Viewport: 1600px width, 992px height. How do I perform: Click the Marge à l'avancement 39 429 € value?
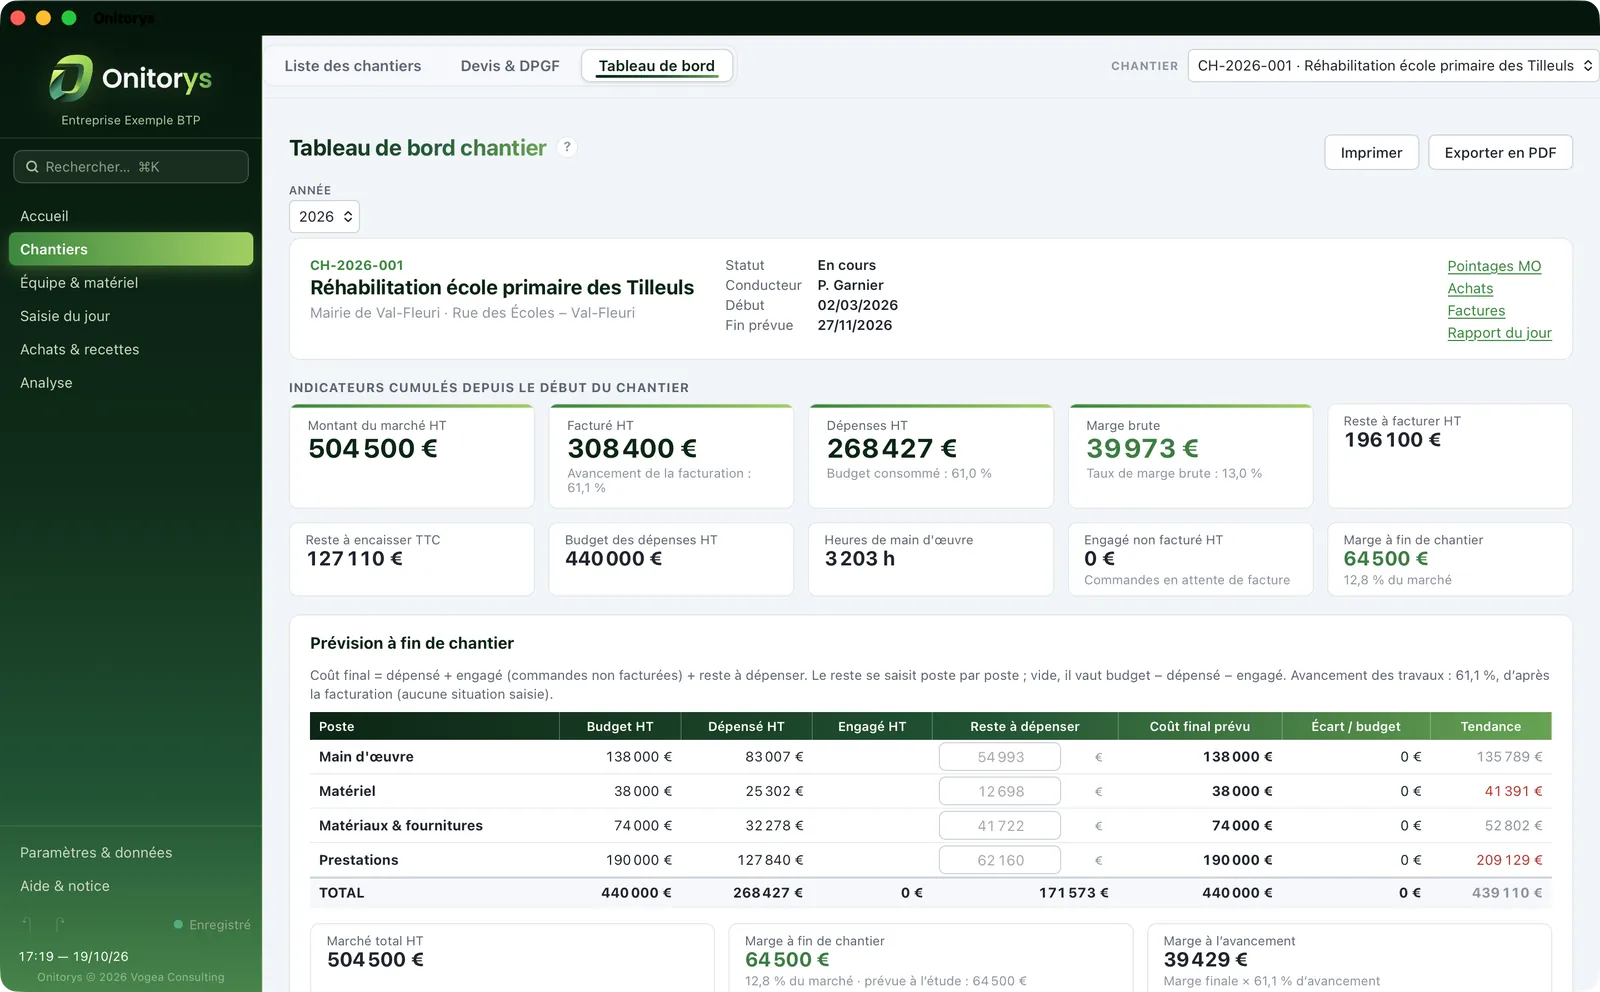[x=1205, y=960]
